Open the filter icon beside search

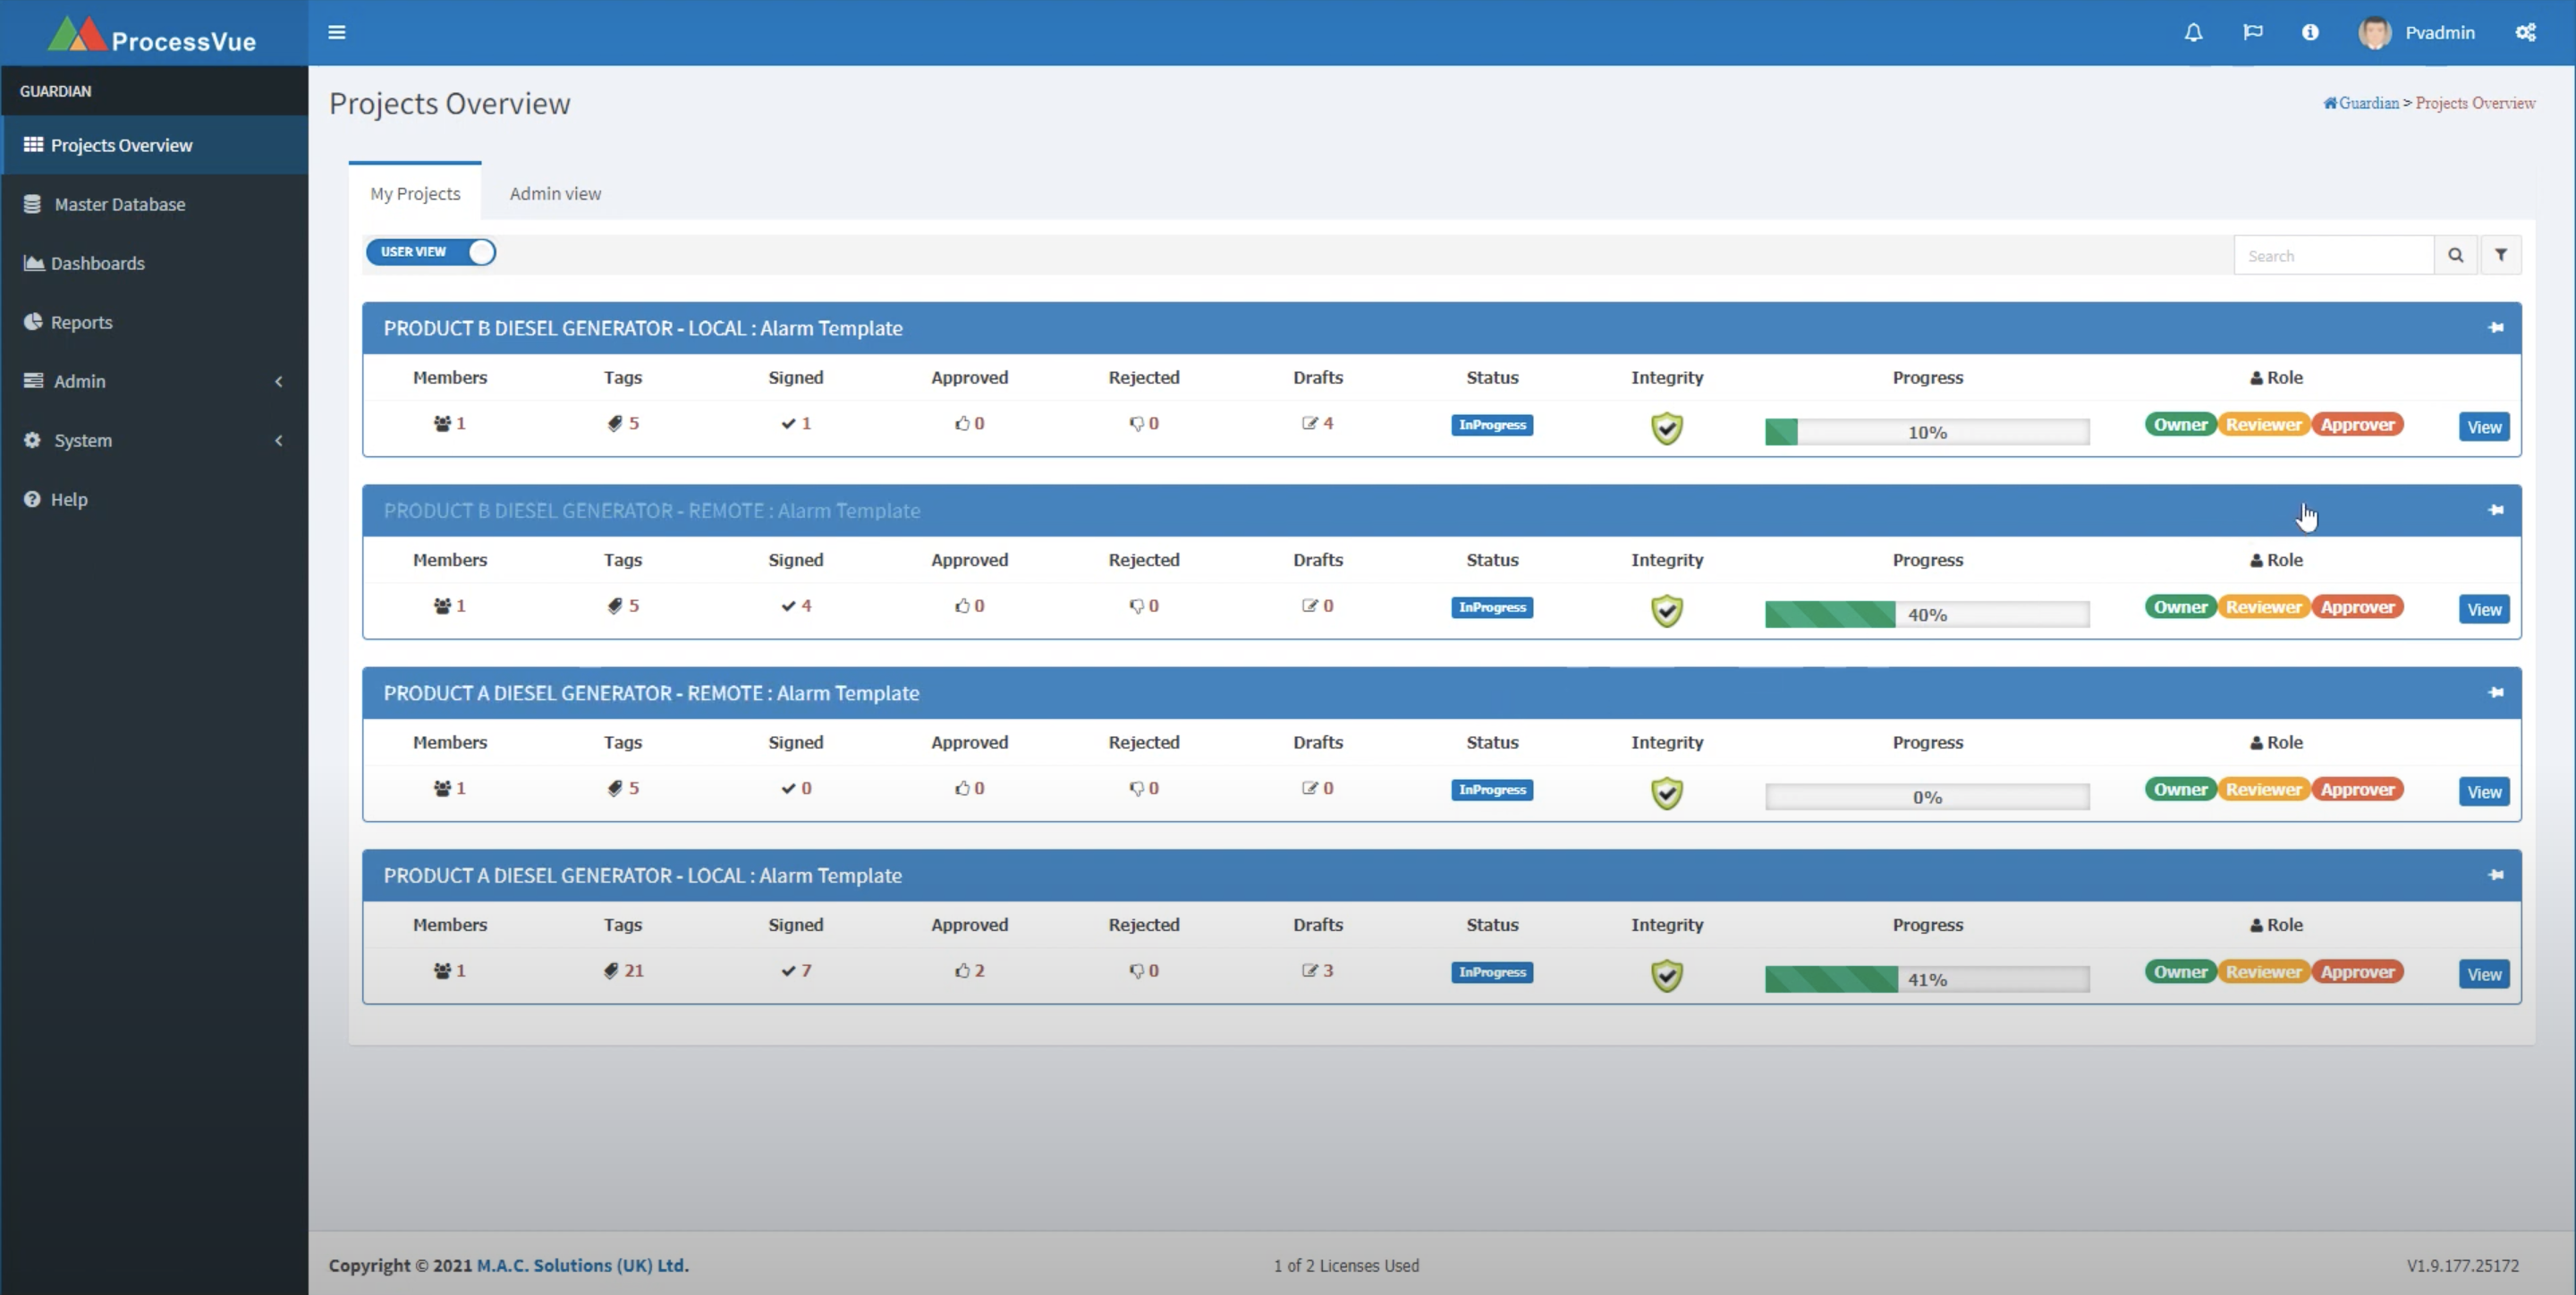tap(2501, 254)
